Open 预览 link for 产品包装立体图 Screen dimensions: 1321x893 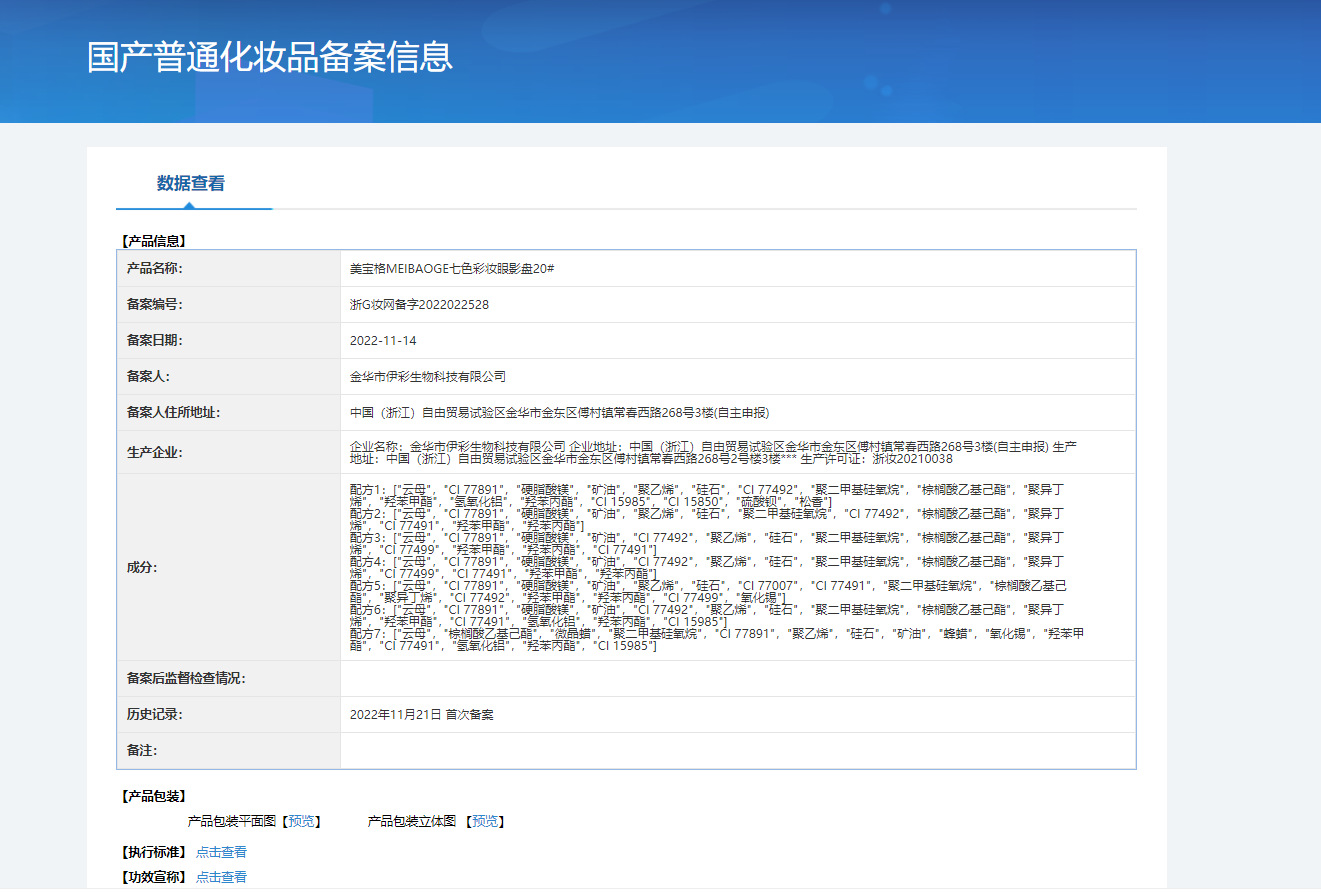coord(487,821)
